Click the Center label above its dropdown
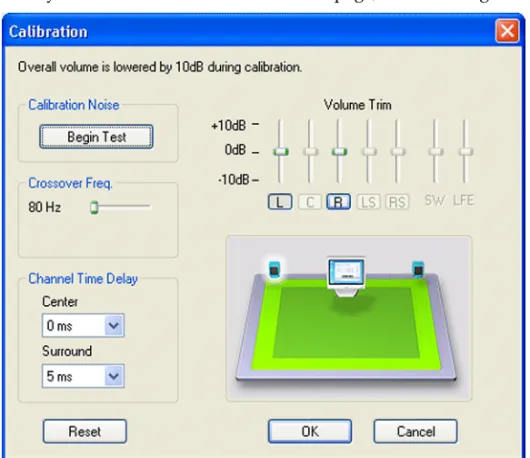530x458 pixels. tap(60, 302)
